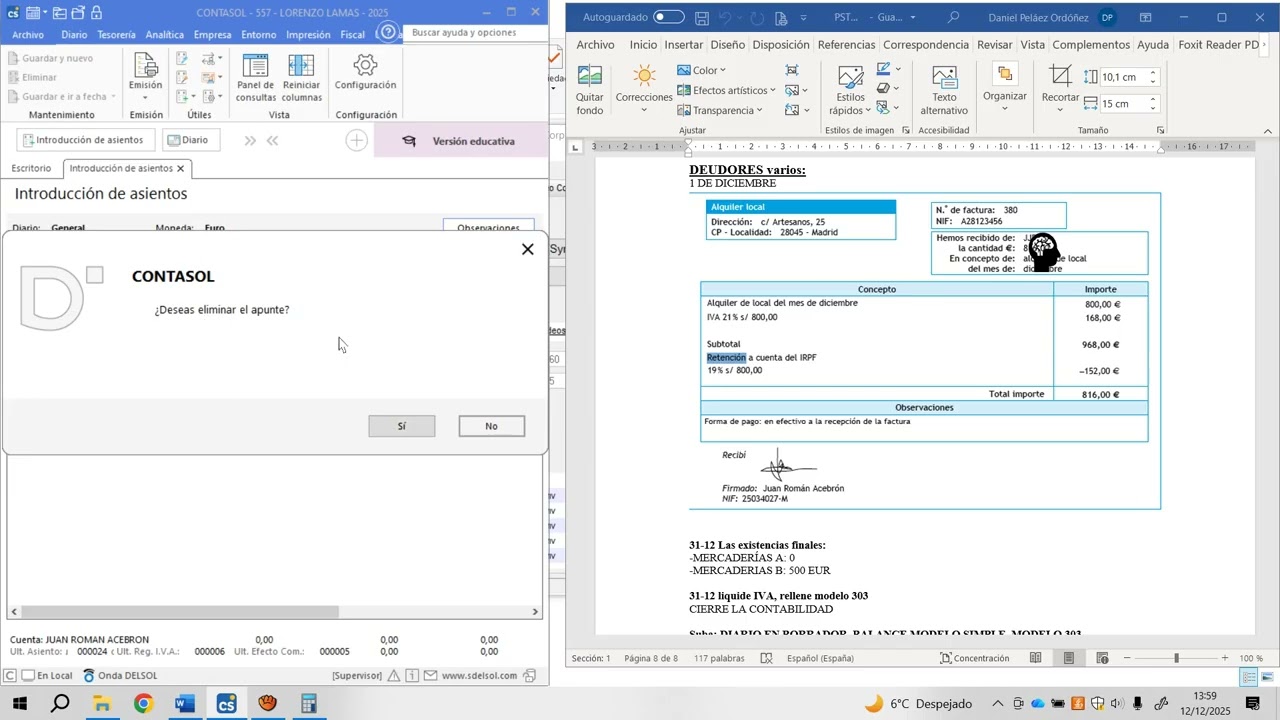The height and width of the screenshot is (720, 1280).
Task: Click Word zoom in plus button
Action: (1225, 658)
